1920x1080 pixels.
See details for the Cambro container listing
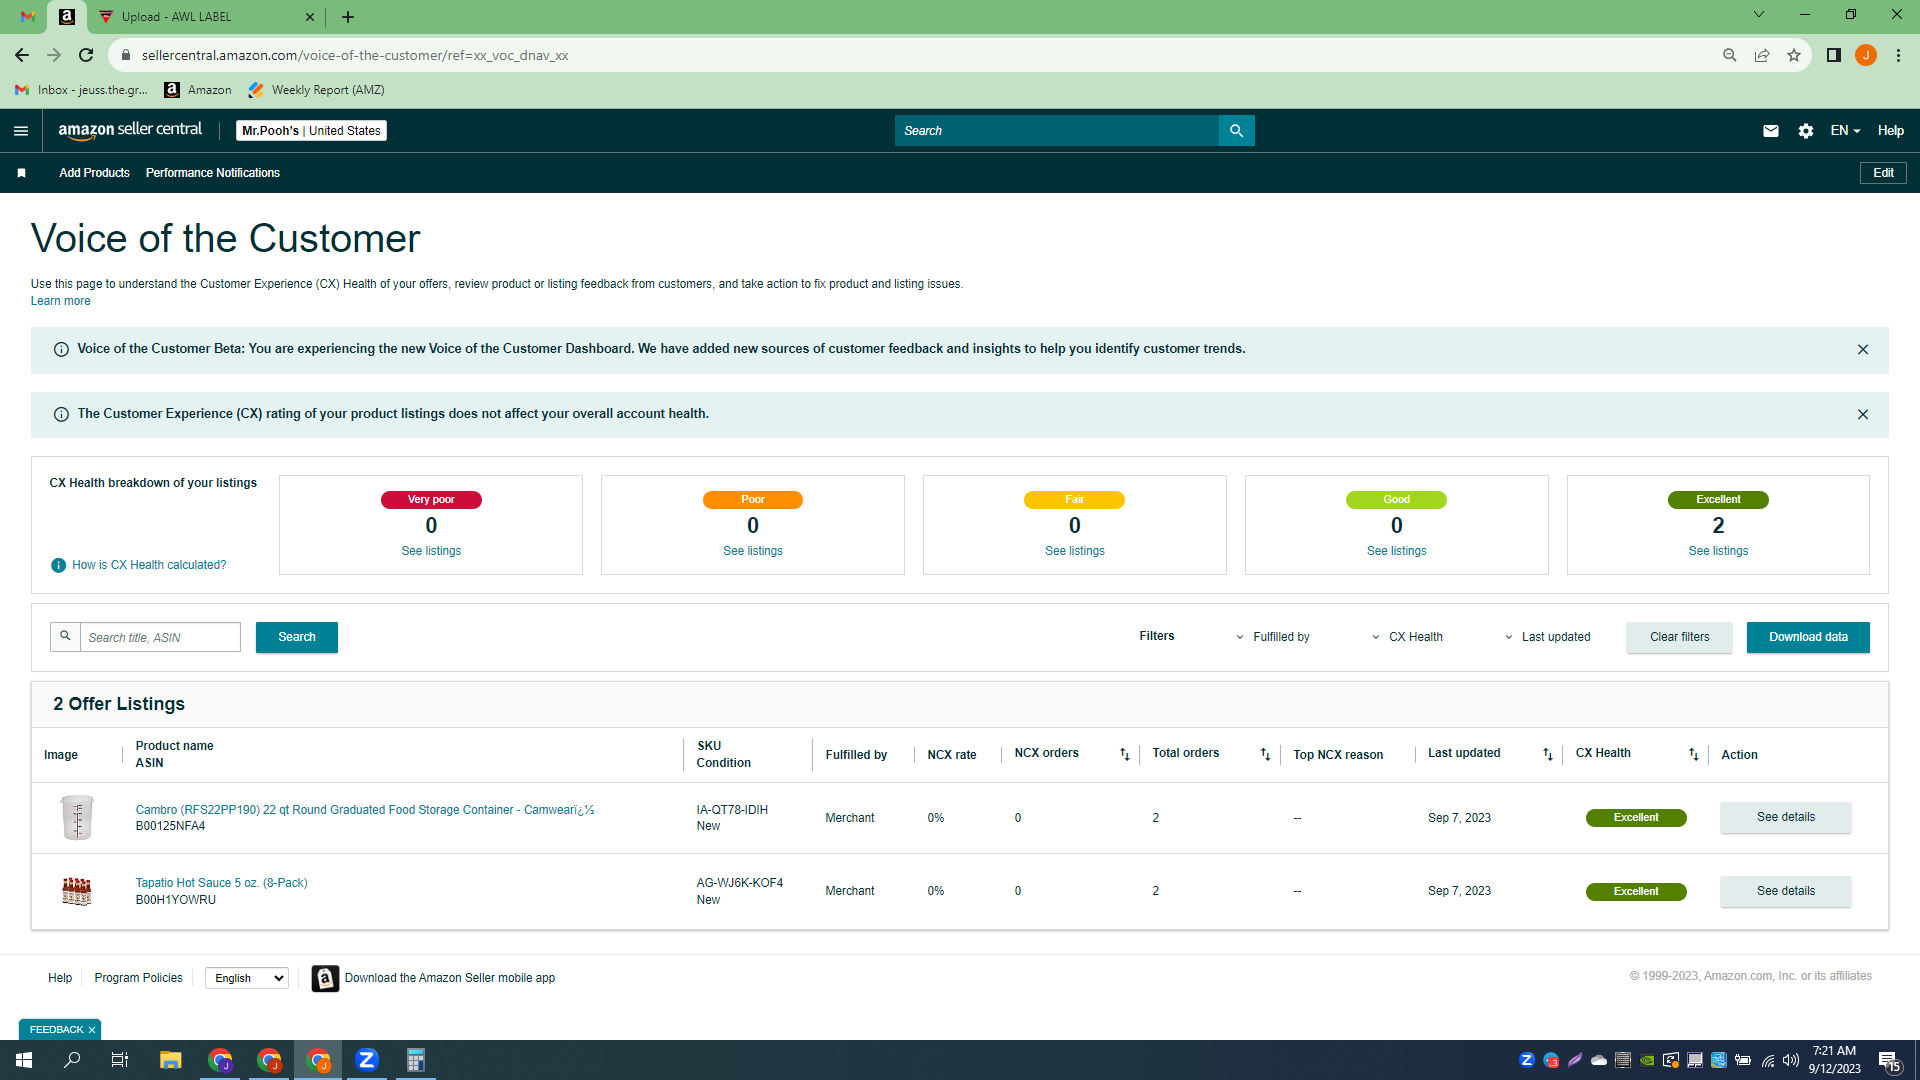(x=1786, y=818)
